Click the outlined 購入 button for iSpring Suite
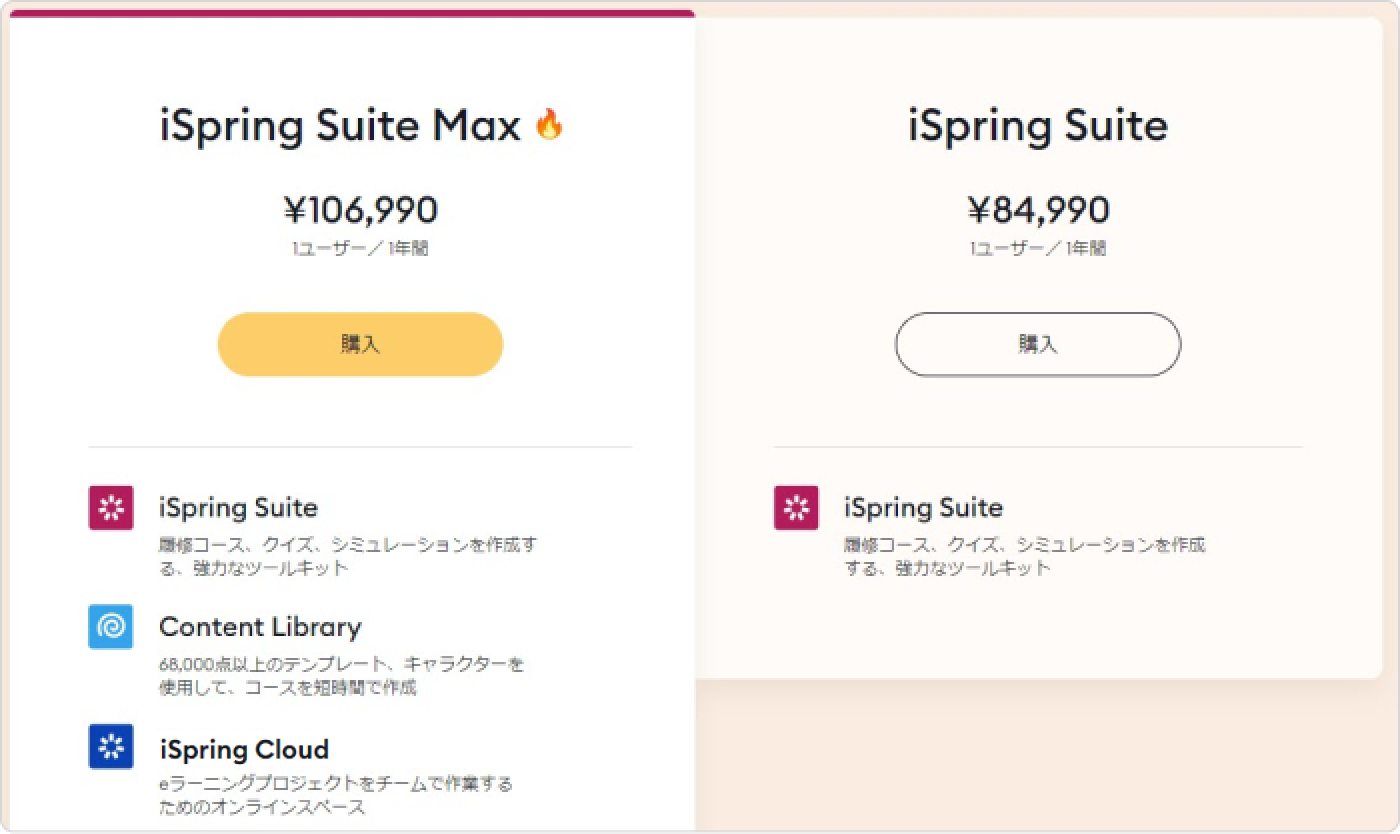 pyautogui.click(x=1037, y=344)
